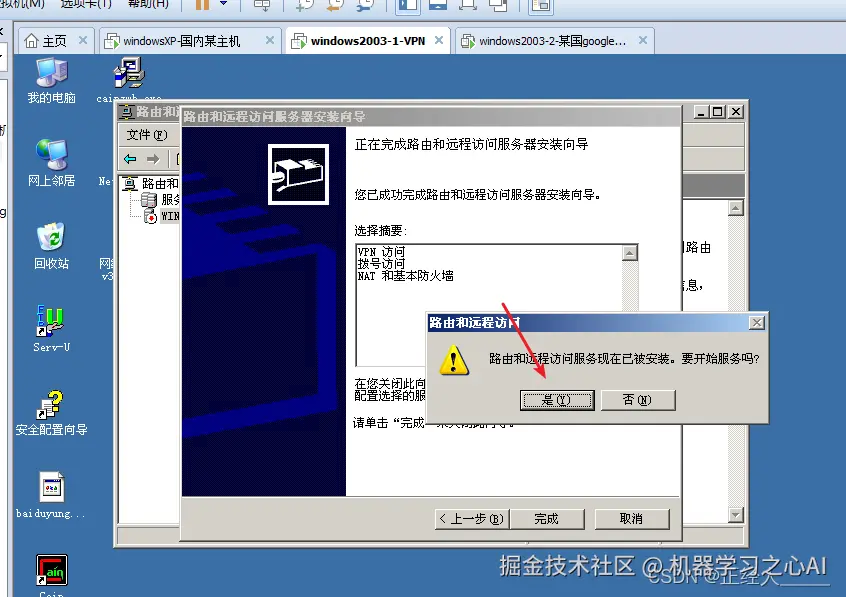This screenshot has height=597, width=846.
Task: Select the Serv-U desktop shortcut
Action: (x=51, y=329)
